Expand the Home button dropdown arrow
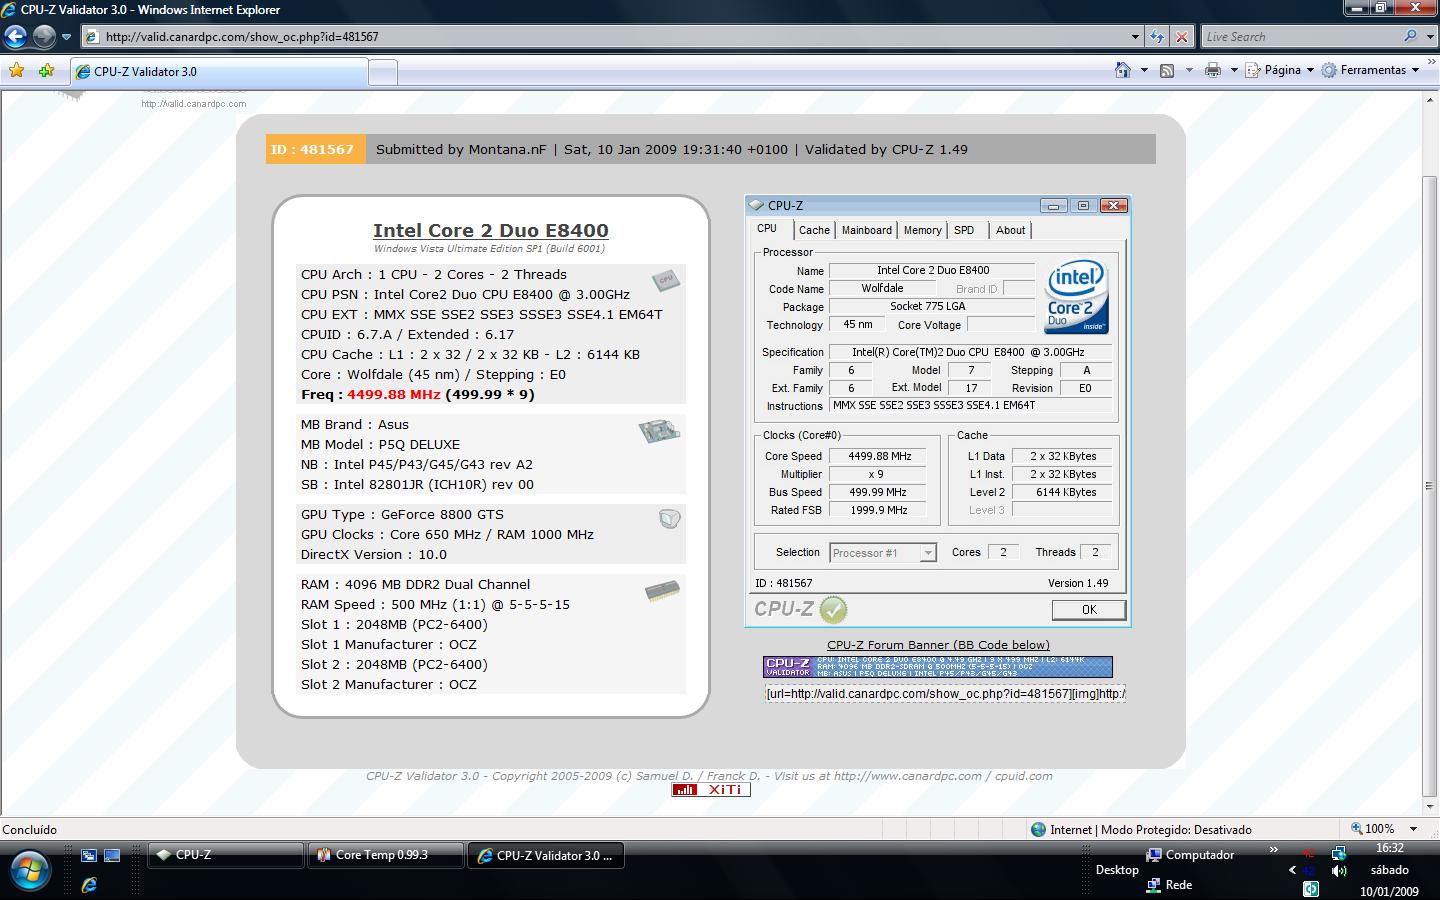This screenshot has width=1440, height=900. 1144,70
